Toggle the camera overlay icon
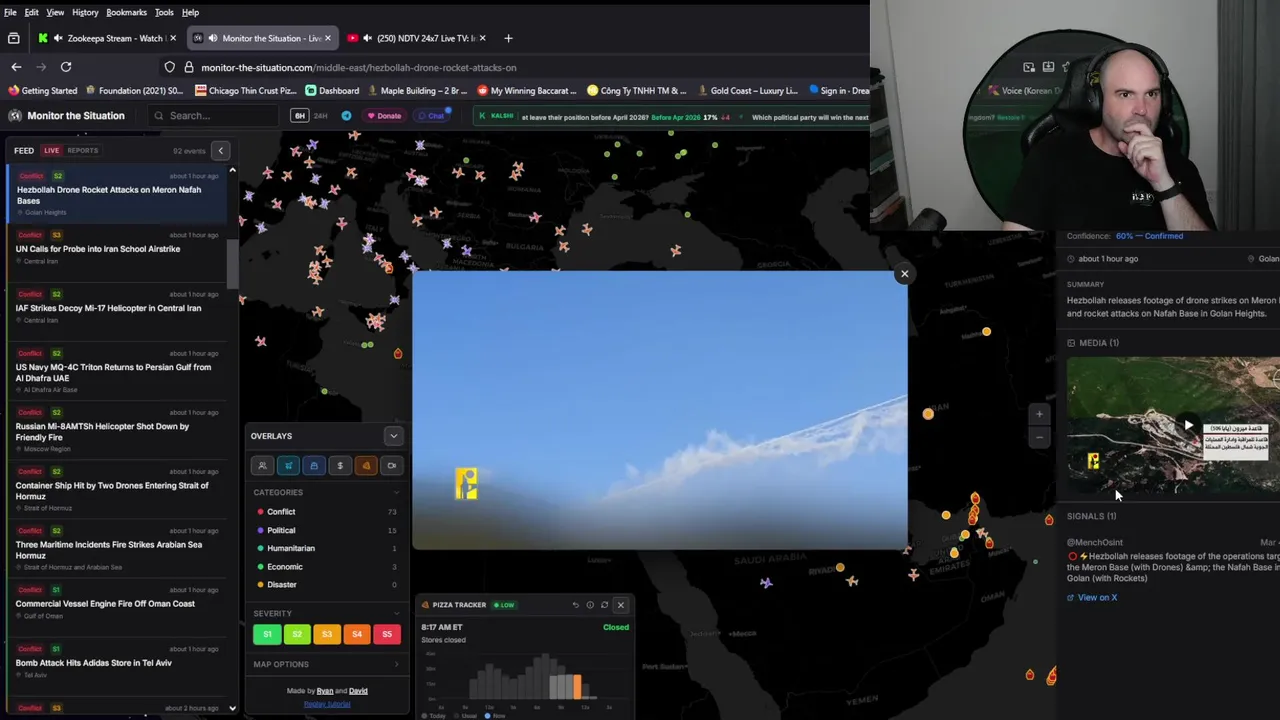The image size is (1280, 720). 392,465
